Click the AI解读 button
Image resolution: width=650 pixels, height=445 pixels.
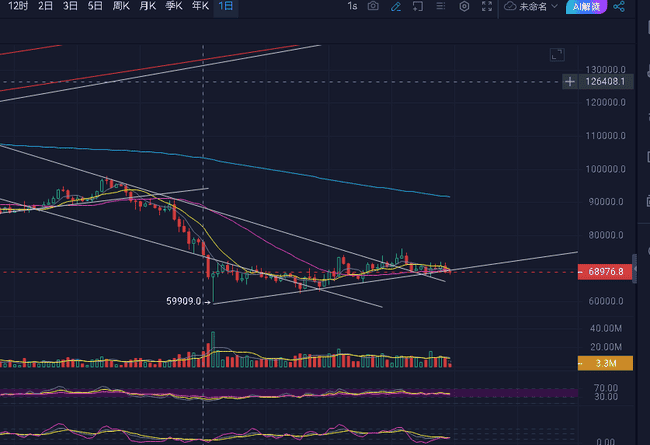[584, 6]
